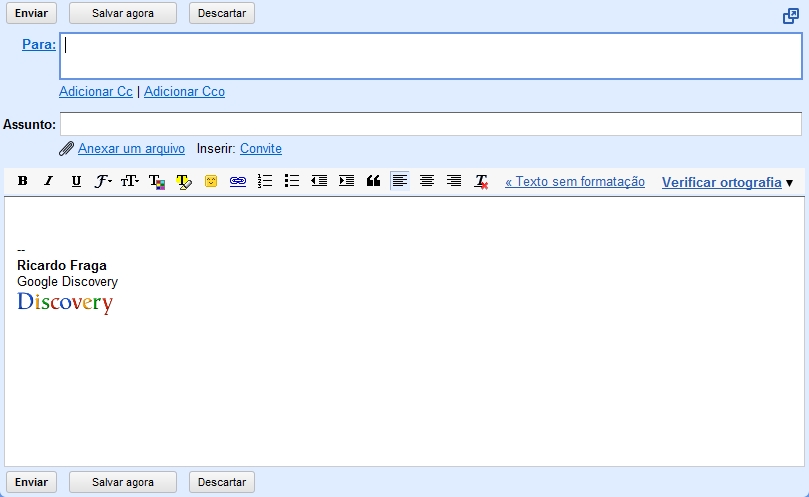Apply numbered list formatting

coord(265,182)
